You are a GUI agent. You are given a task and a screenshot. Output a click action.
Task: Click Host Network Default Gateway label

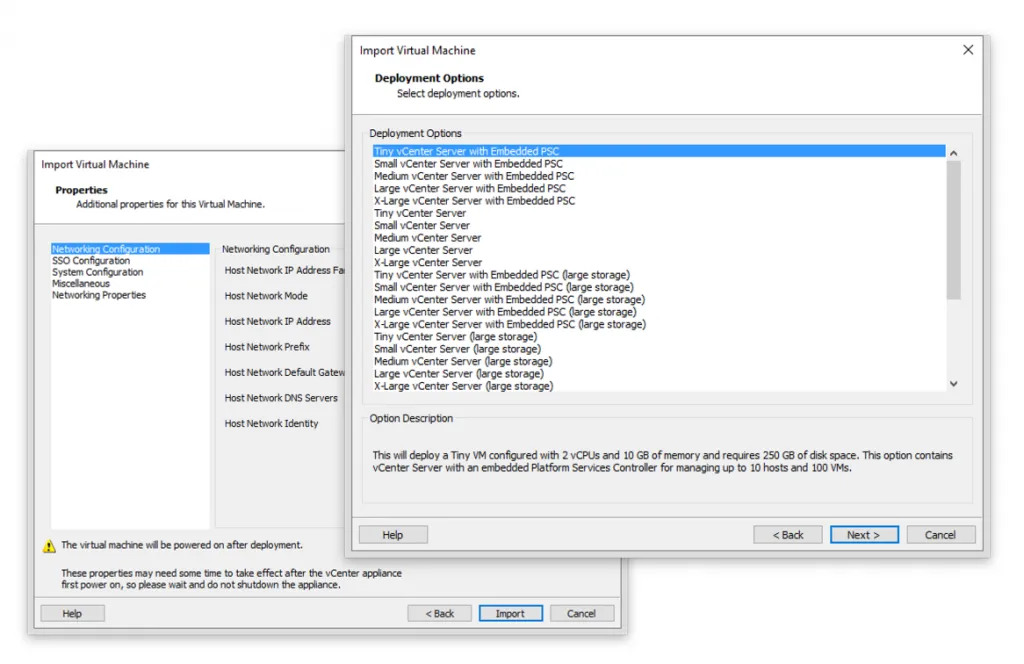click(285, 372)
